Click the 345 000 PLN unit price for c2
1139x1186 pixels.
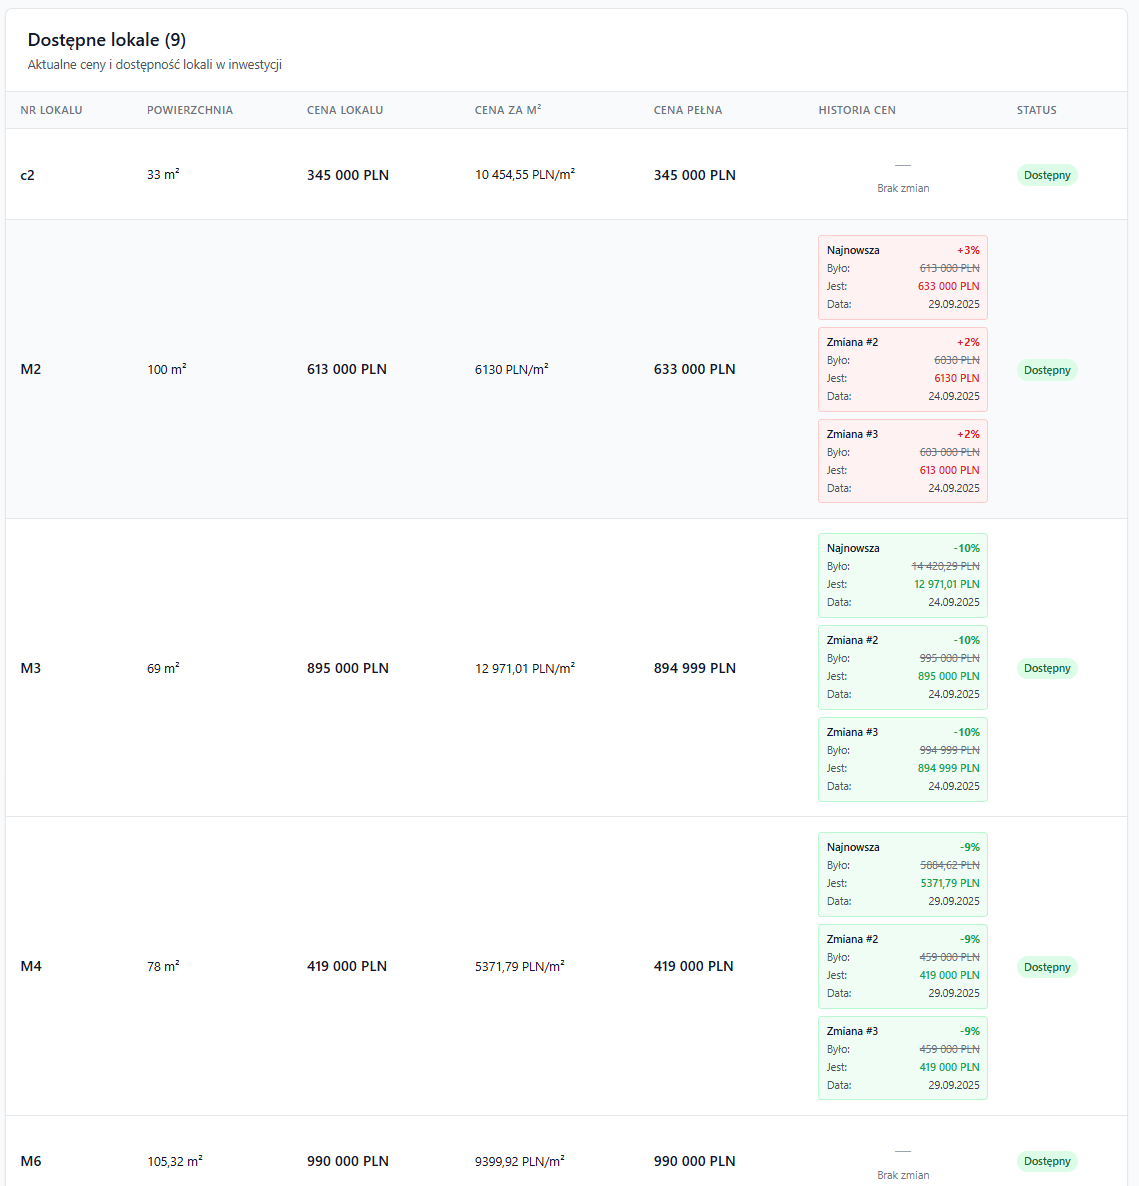click(x=347, y=175)
